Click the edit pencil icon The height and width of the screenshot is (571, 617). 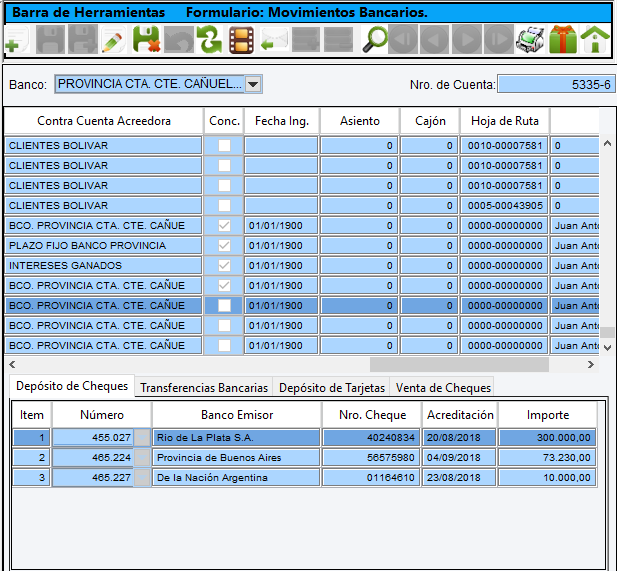tap(114, 40)
